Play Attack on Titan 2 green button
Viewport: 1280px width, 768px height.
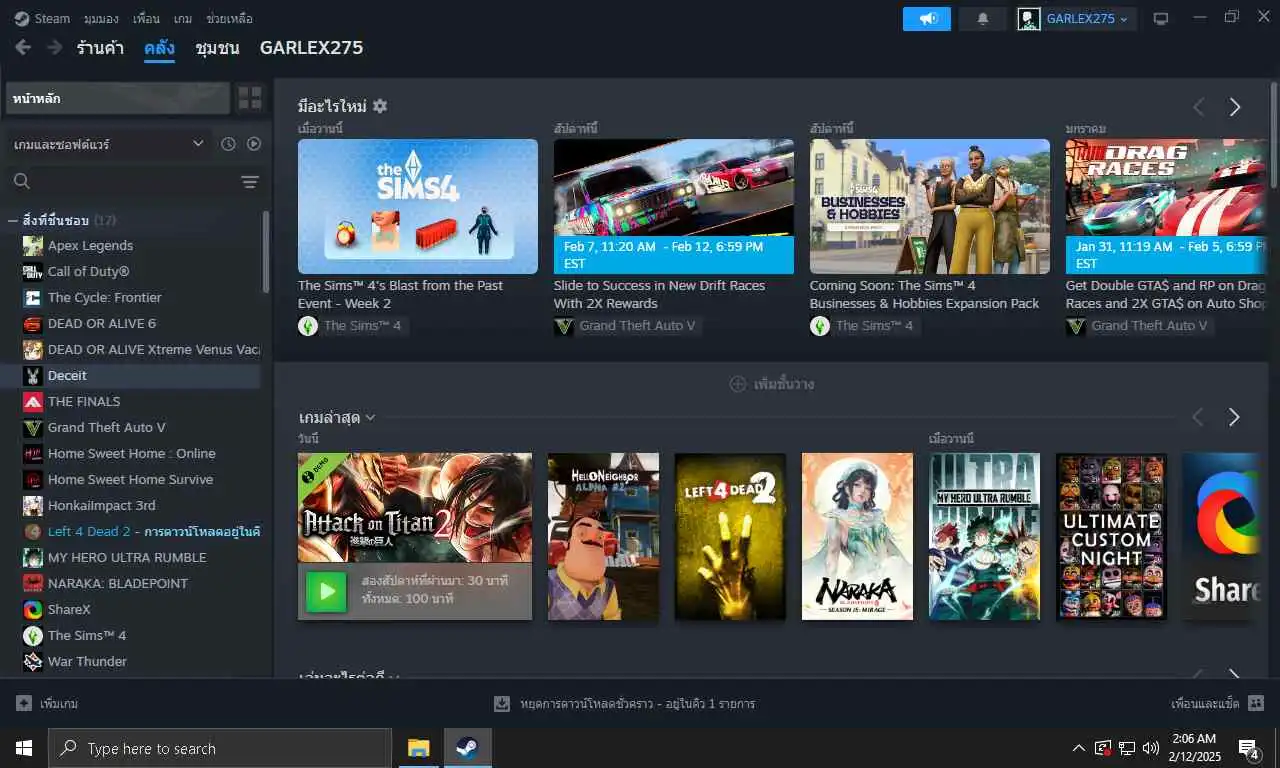pos(326,591)
